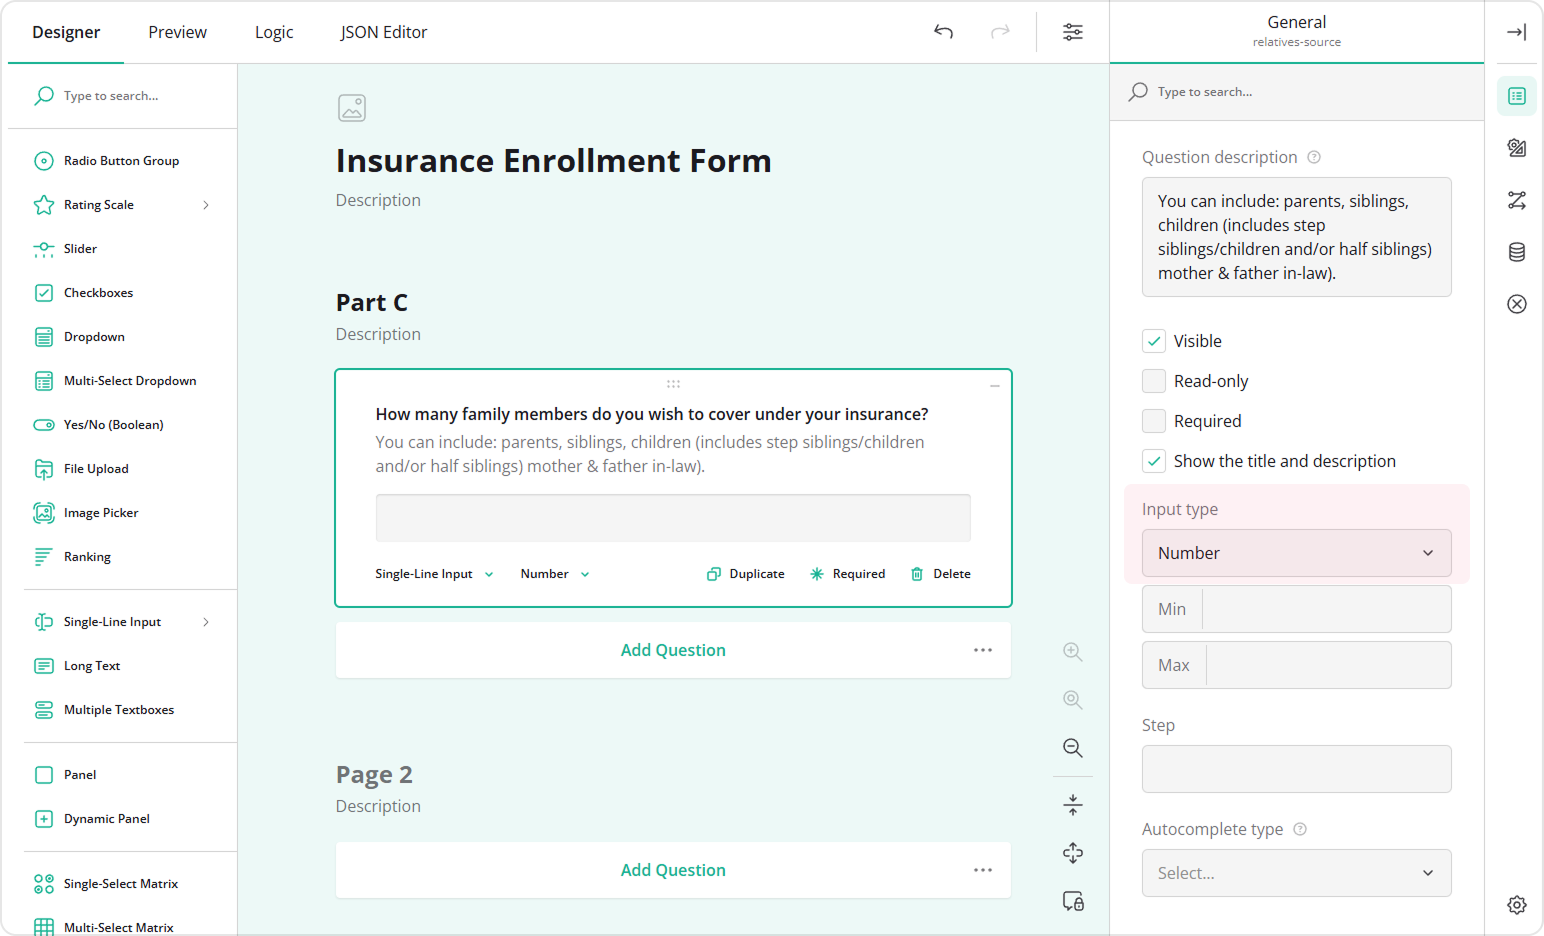This screenshot has width=1544, height=936.
Task: Open the Input type Number dropdown
Action: pos(1296,553)
